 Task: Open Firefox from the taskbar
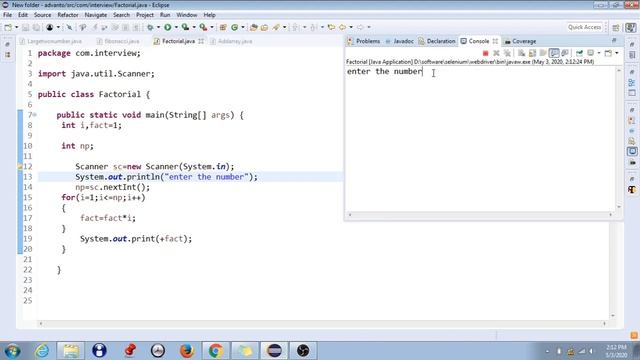(187, 351)
